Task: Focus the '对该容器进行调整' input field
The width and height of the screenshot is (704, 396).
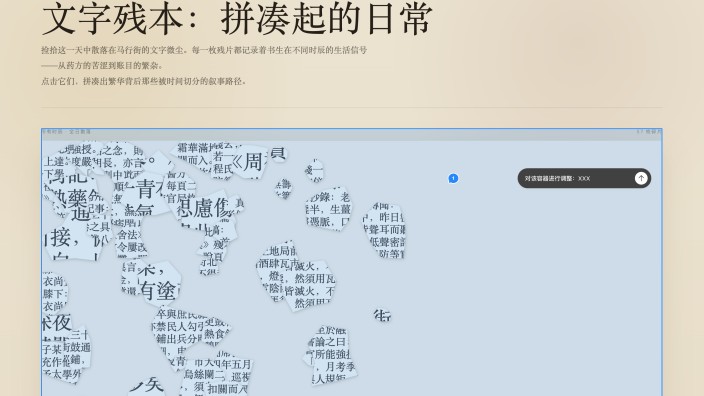Action: (577, 178)
